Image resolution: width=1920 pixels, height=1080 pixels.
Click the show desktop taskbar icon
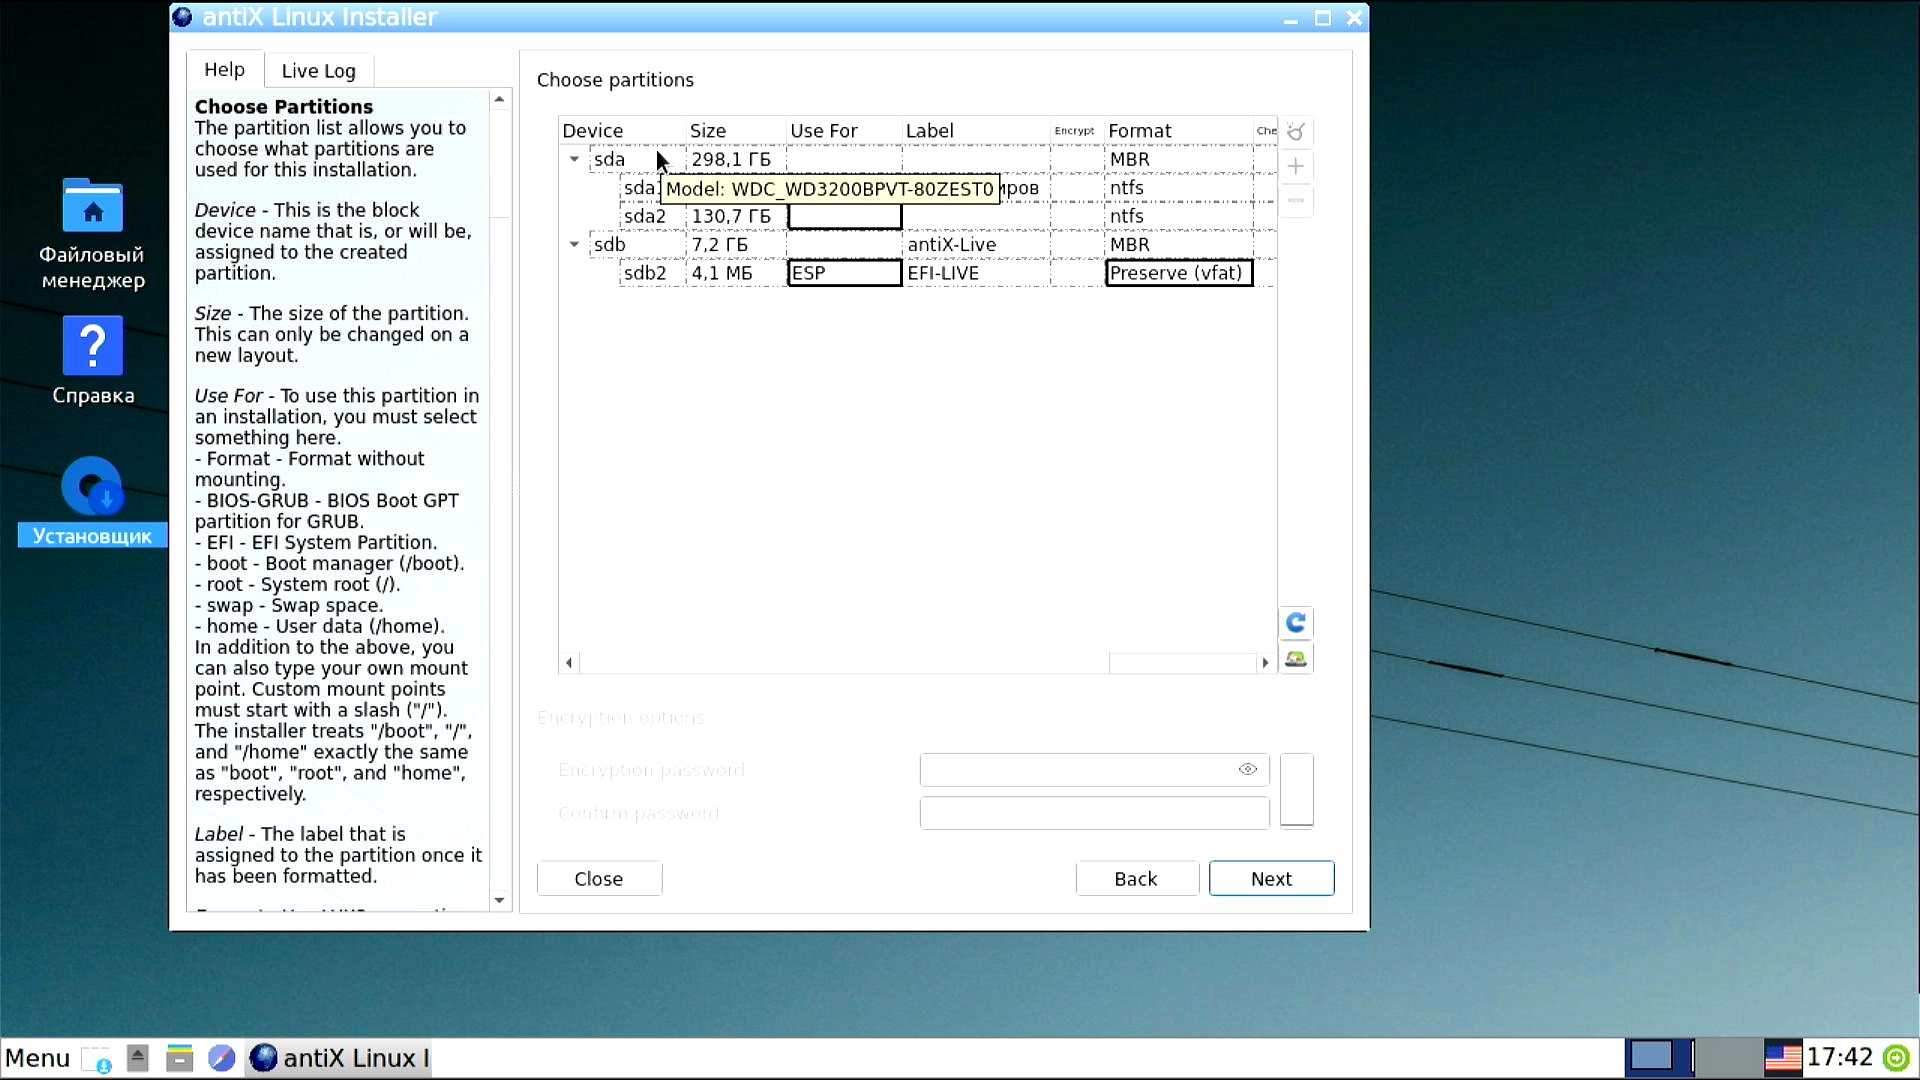(x=97, y=1058)
